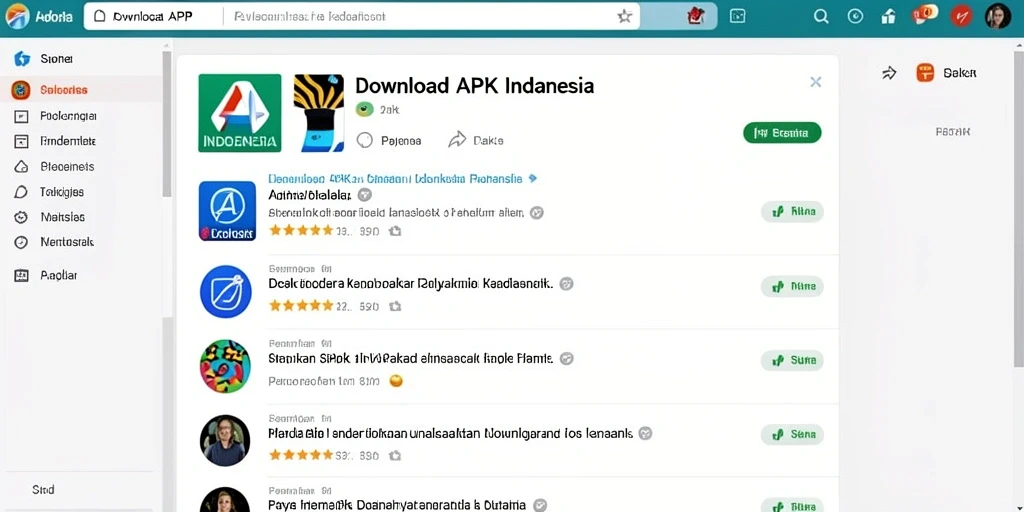Viewport: 1024px width, 512px height.
Task: Click the striped bottle app thumbnail
Action: (x=319, y=113)
